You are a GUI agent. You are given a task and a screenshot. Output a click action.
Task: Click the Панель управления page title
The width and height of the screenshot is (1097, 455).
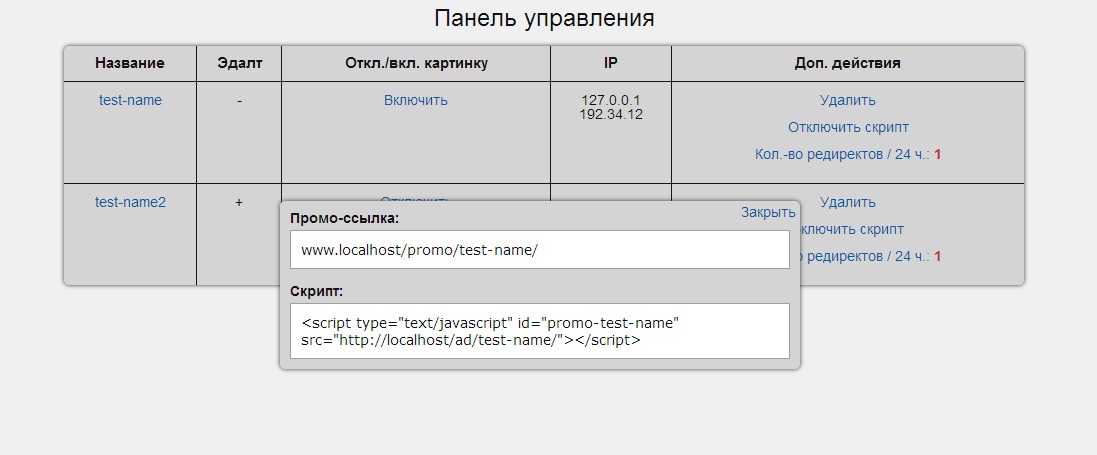point(544,19)
